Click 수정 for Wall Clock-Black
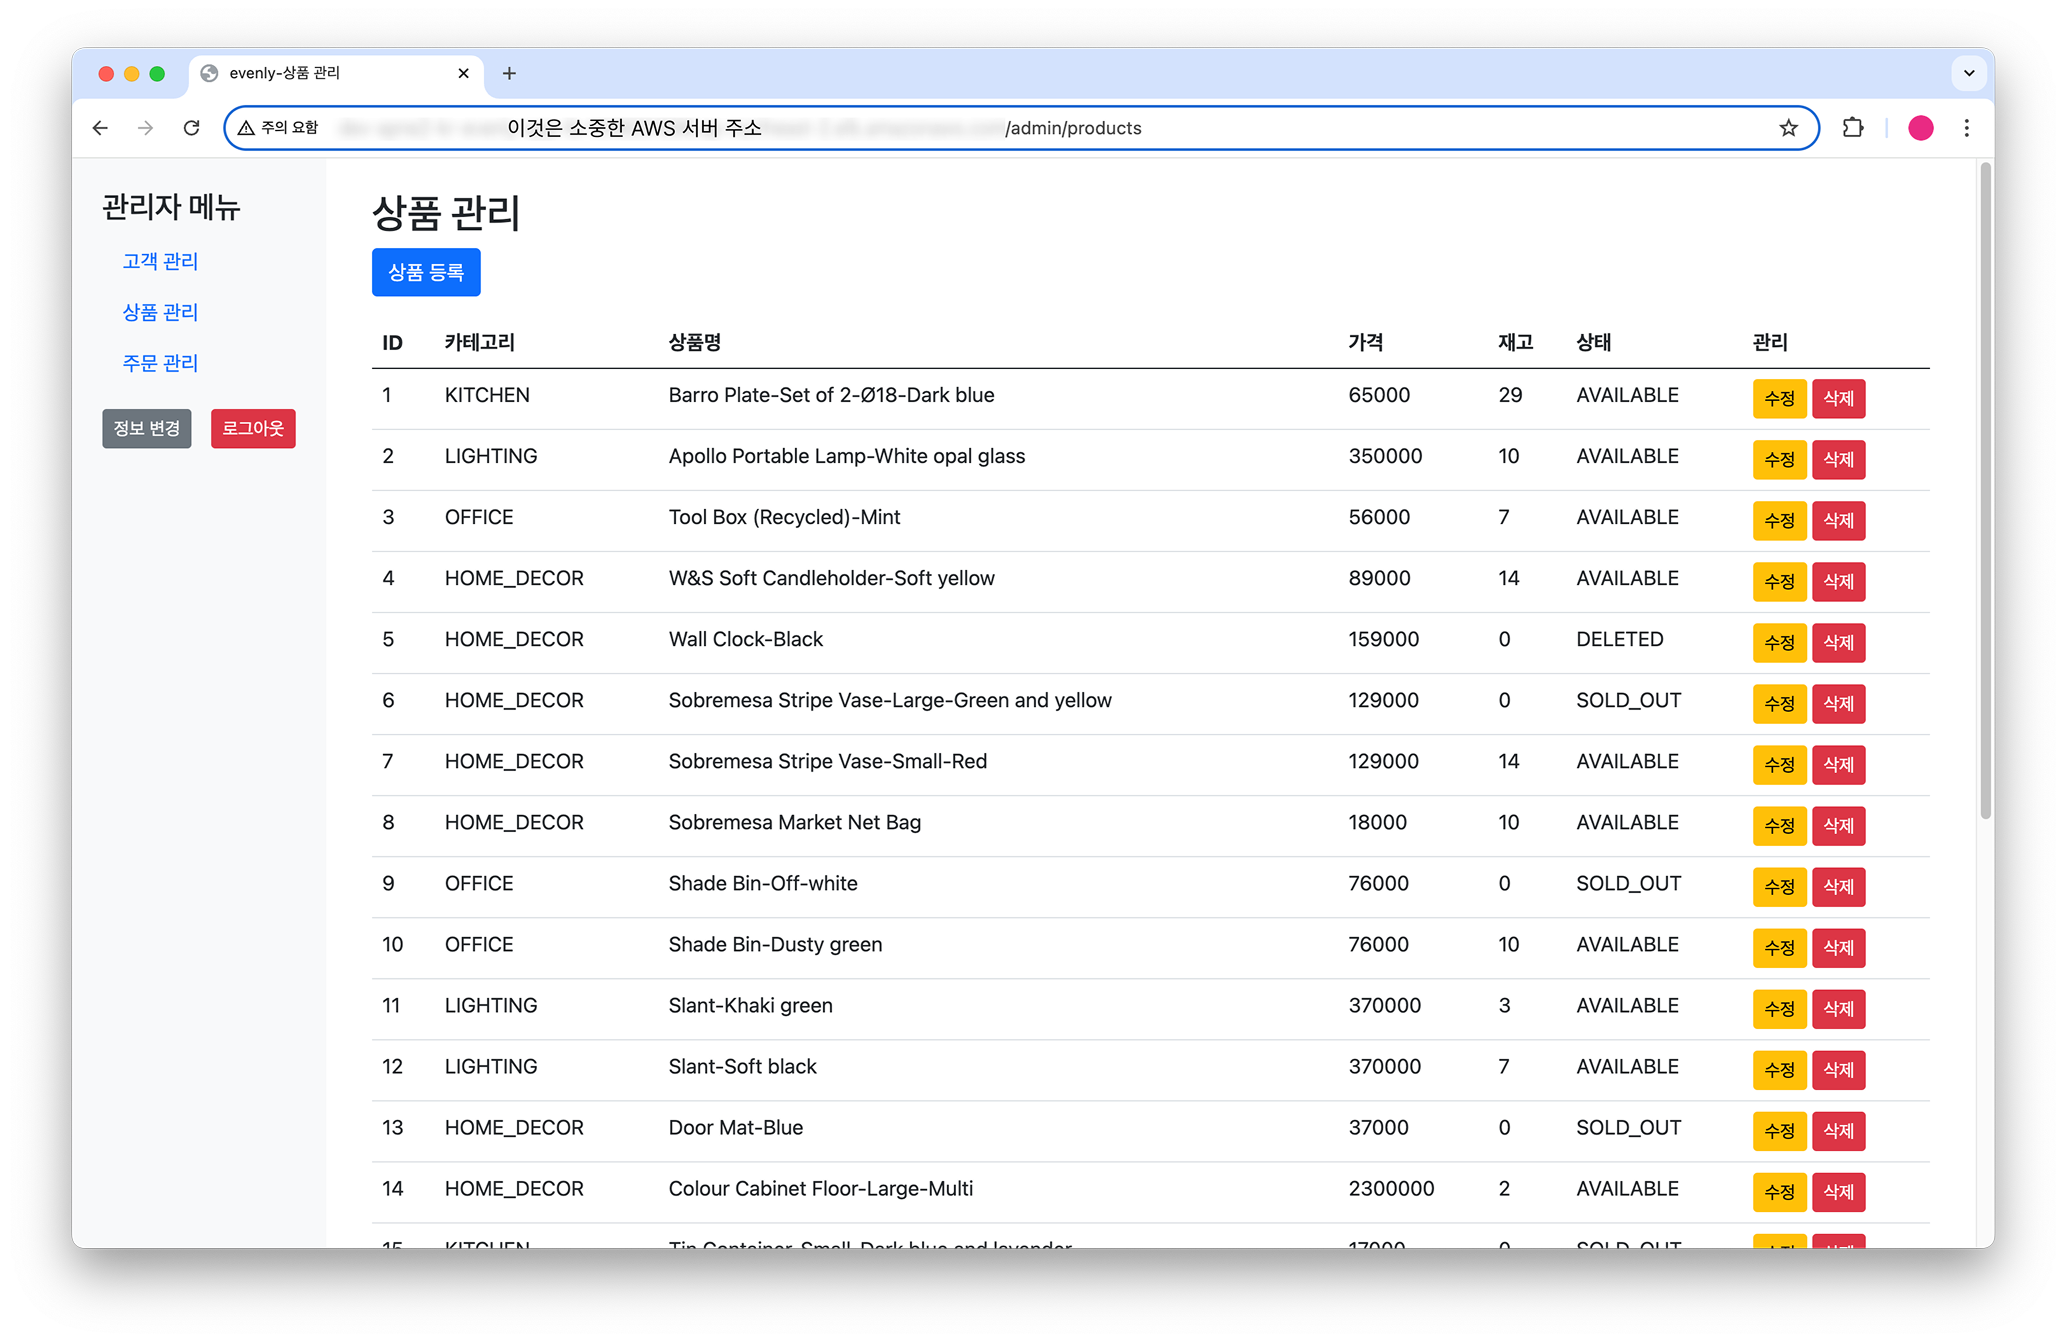 tap(1779, 642)
